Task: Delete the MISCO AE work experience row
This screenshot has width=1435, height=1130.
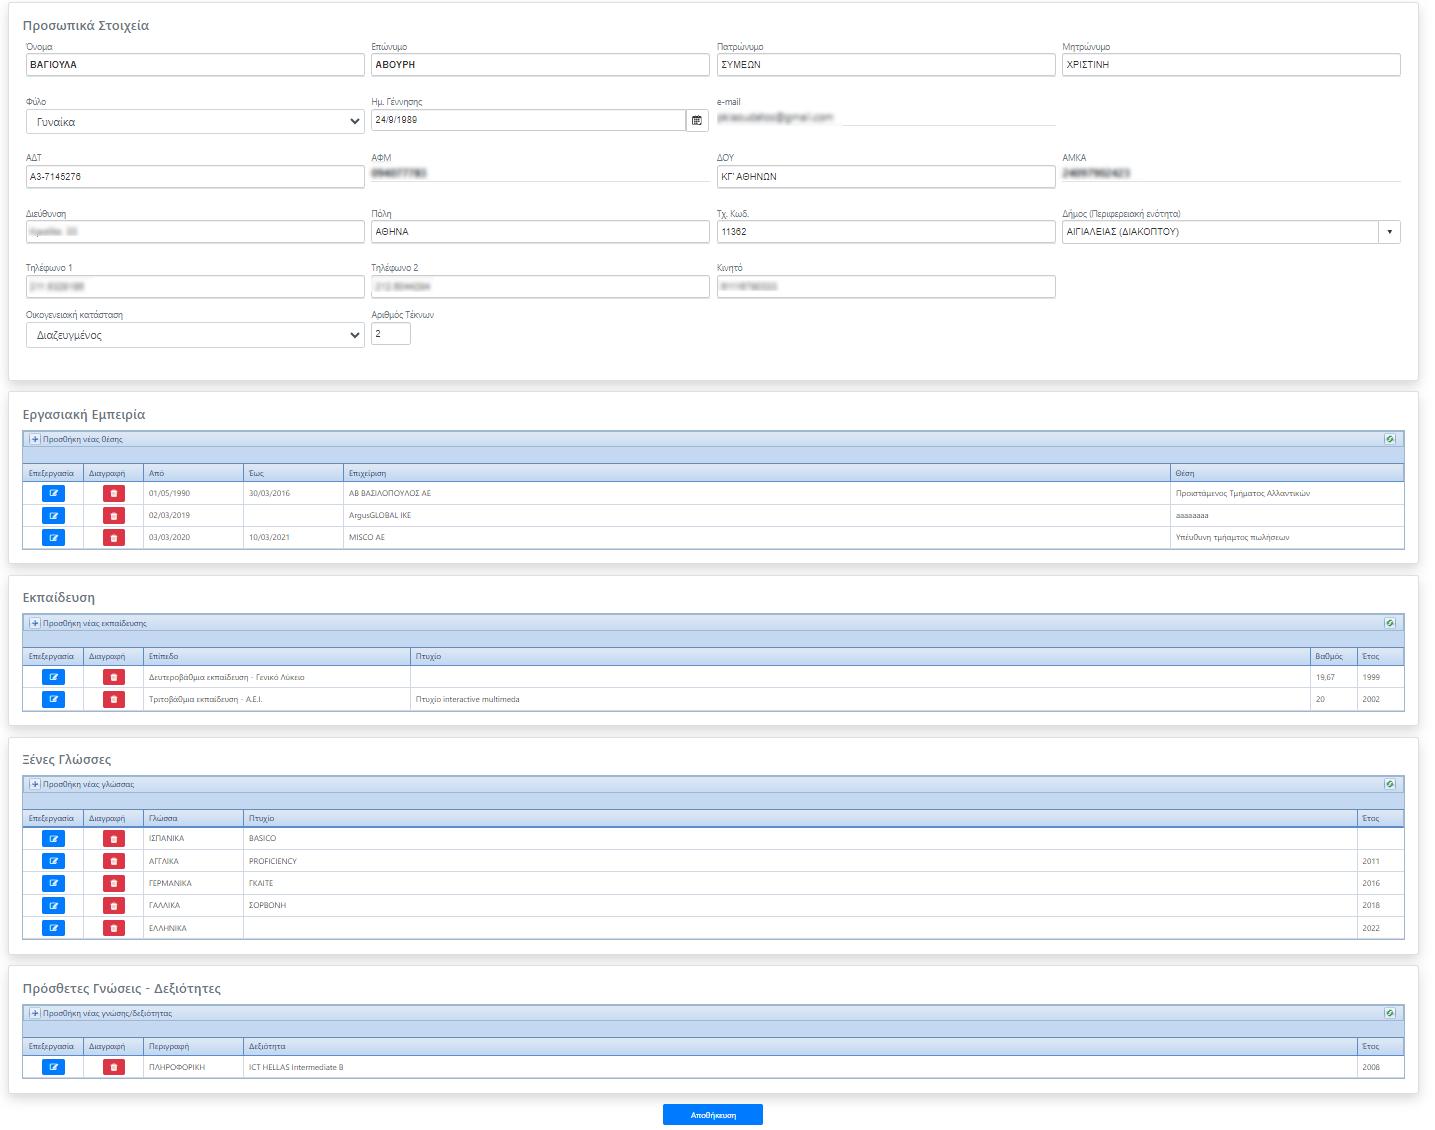Action: [x=114, y=538]
